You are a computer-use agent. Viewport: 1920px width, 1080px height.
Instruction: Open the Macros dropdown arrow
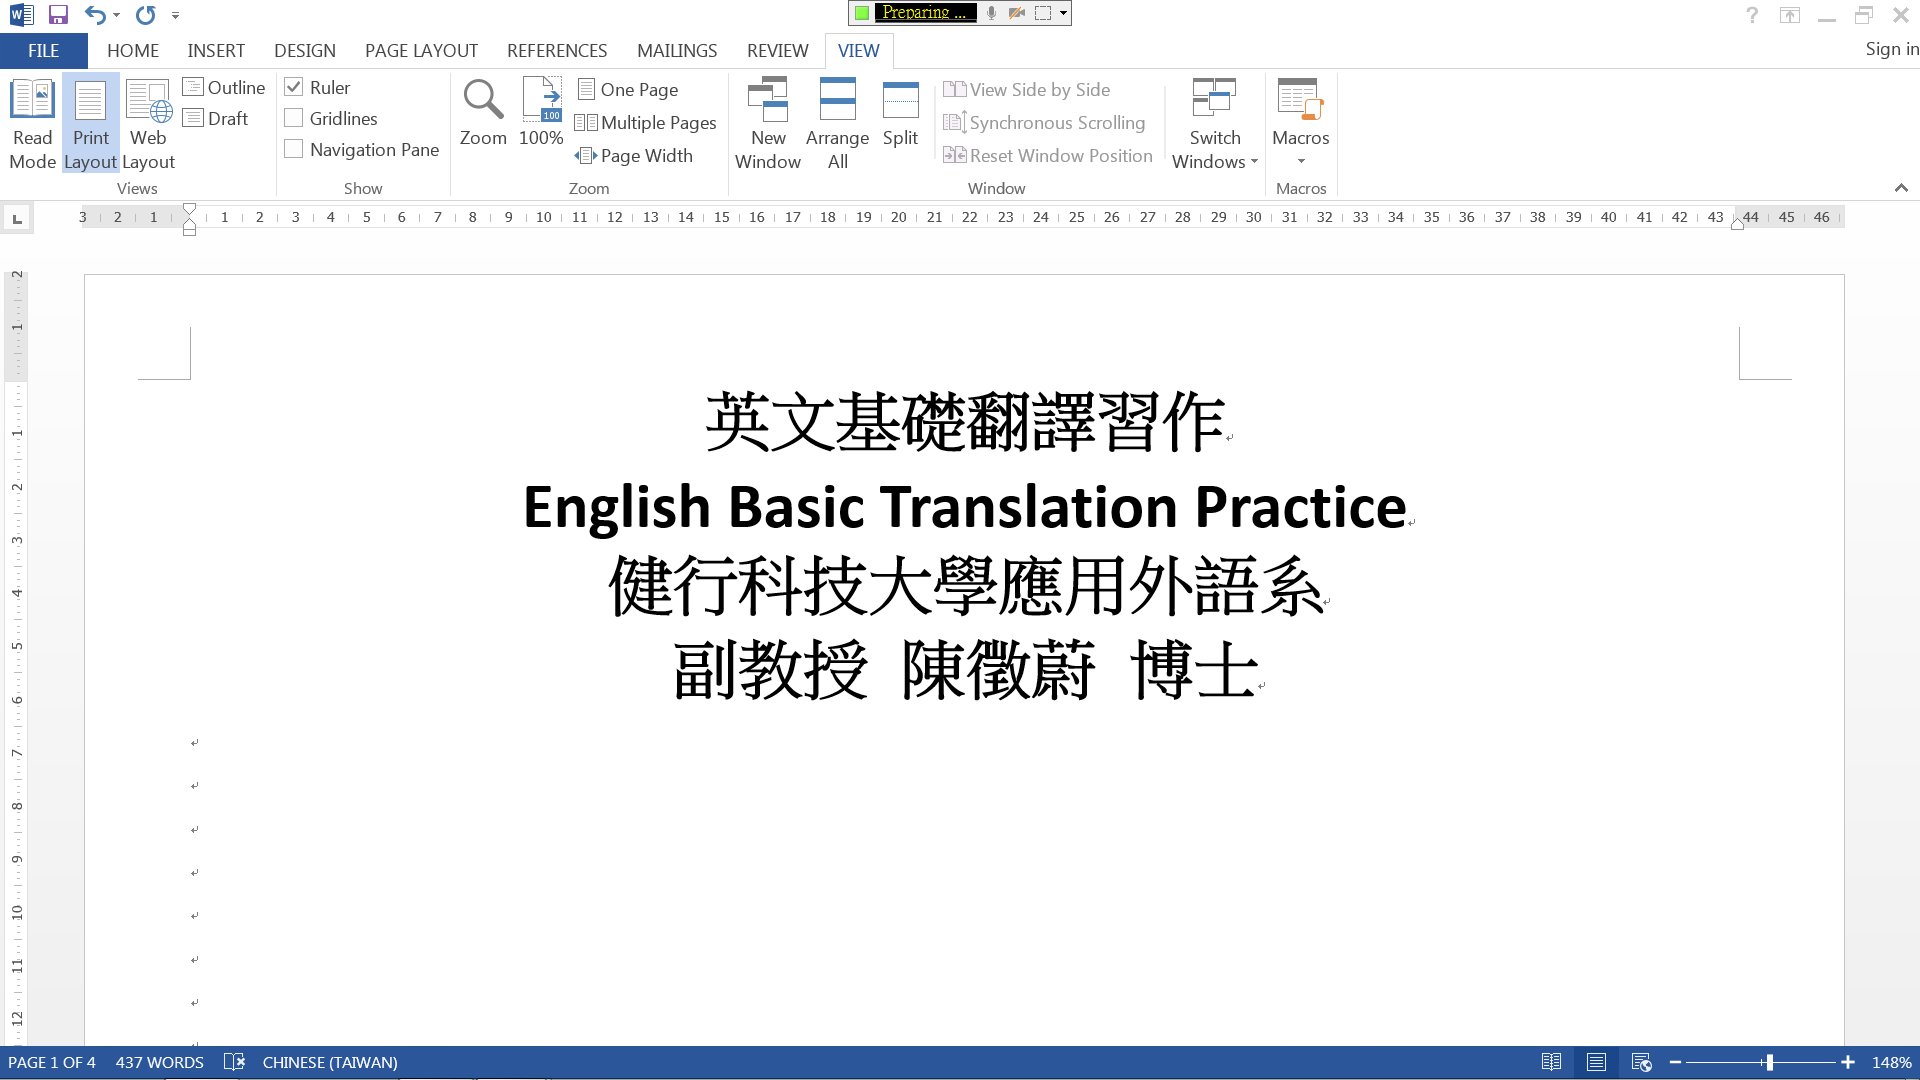click(1301, 161)
